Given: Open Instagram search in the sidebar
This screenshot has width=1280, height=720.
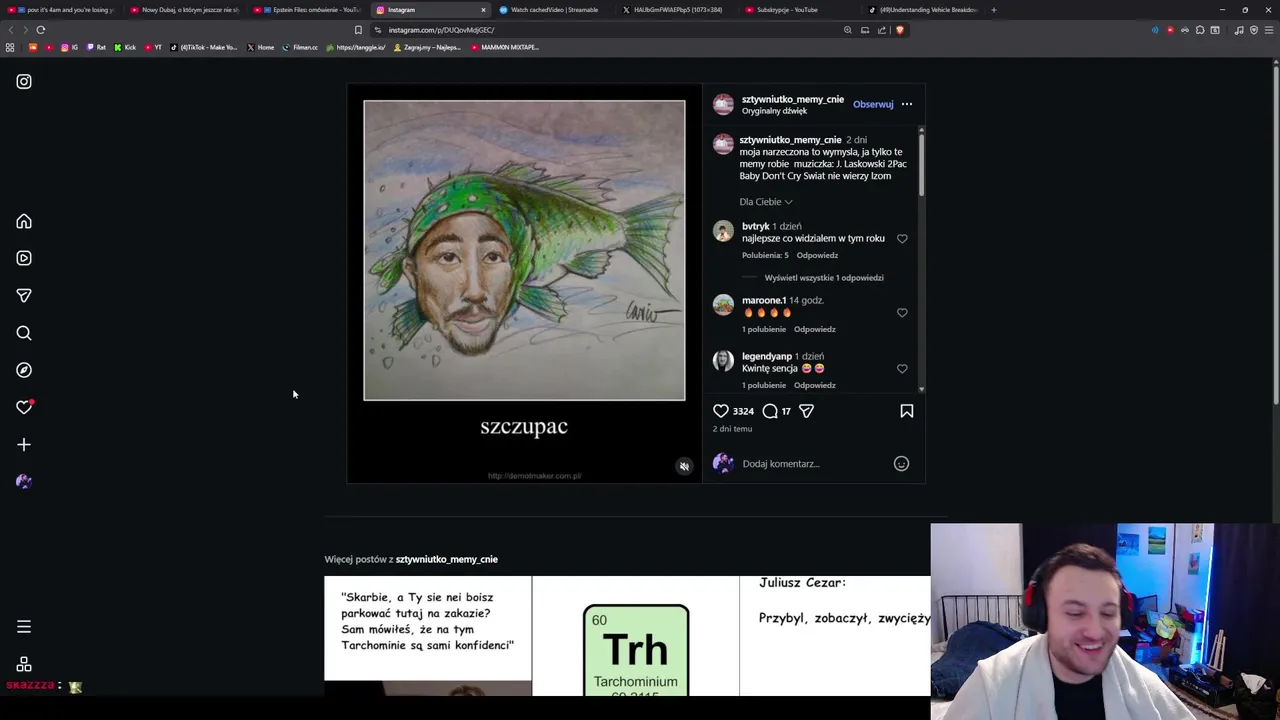Looking at the screenshot, I should point(24,333).
